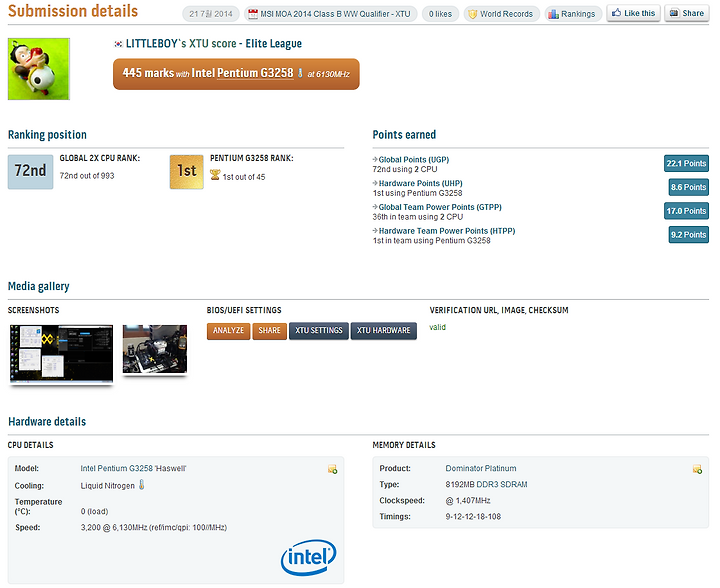Click the Intel logo in CPU details
The height and width of the screenshot is (588, 720).
coord(308,557)
